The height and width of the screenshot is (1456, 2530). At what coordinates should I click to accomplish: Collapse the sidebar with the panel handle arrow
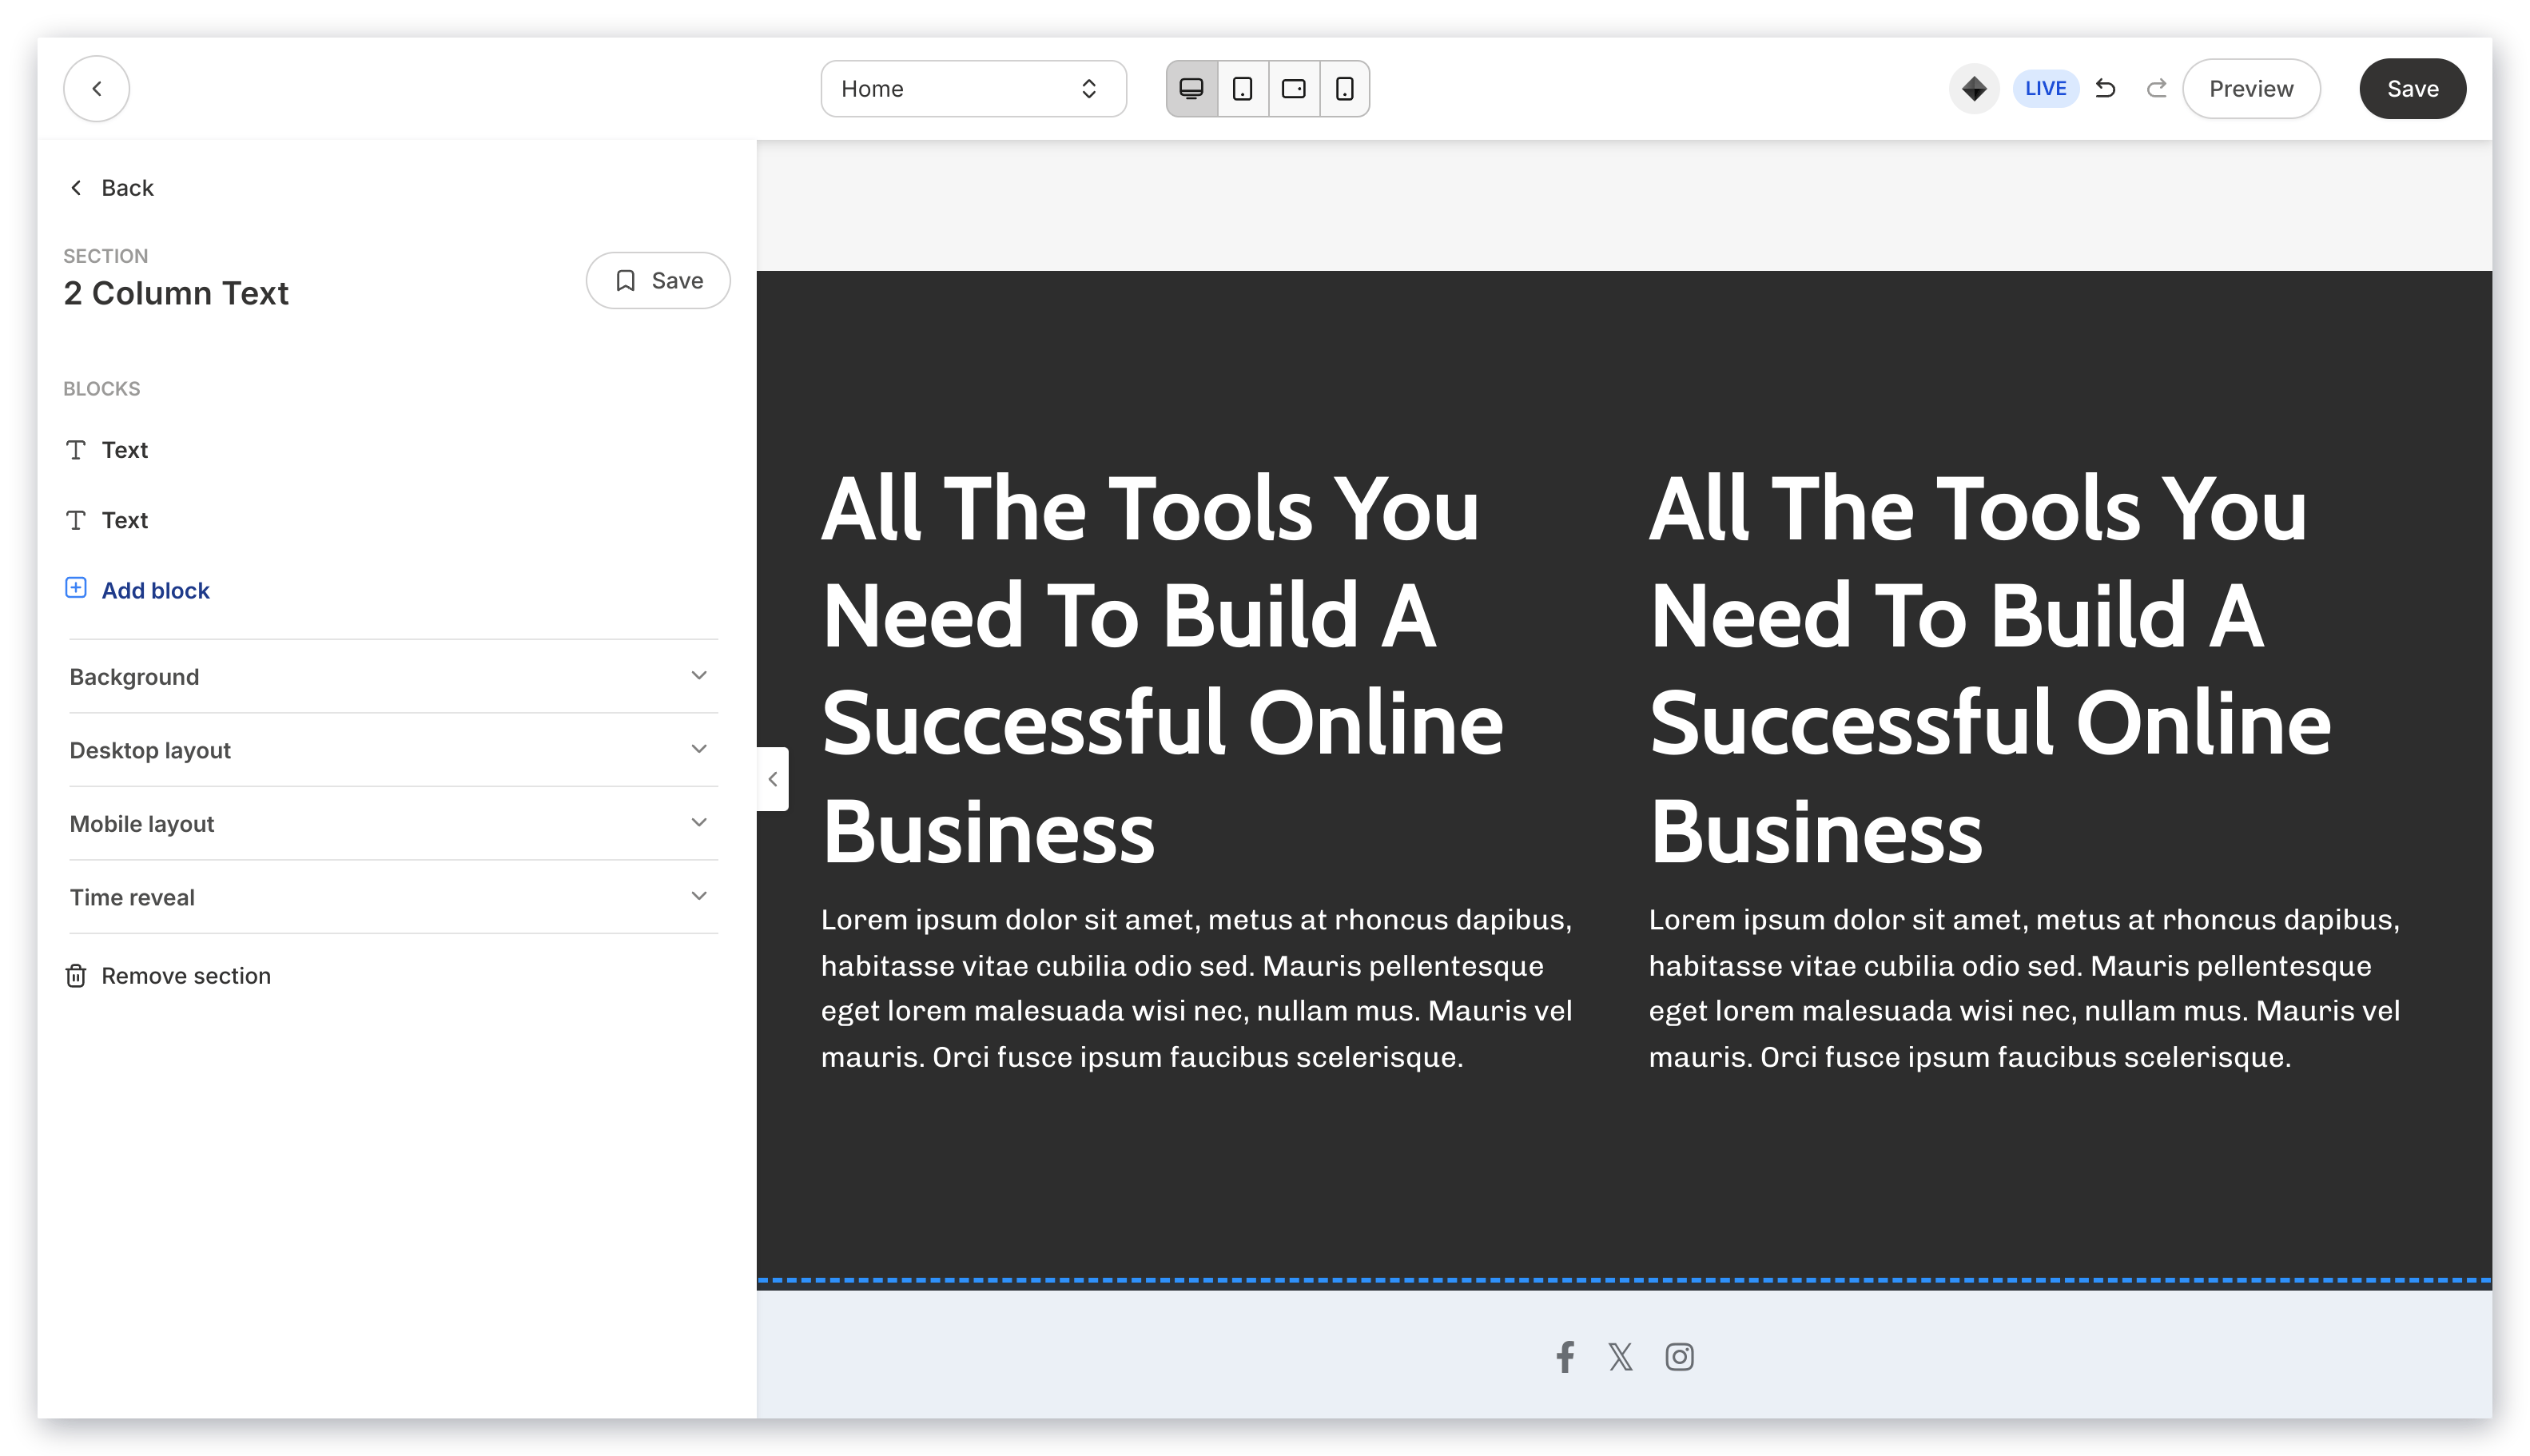coord(772,779)
